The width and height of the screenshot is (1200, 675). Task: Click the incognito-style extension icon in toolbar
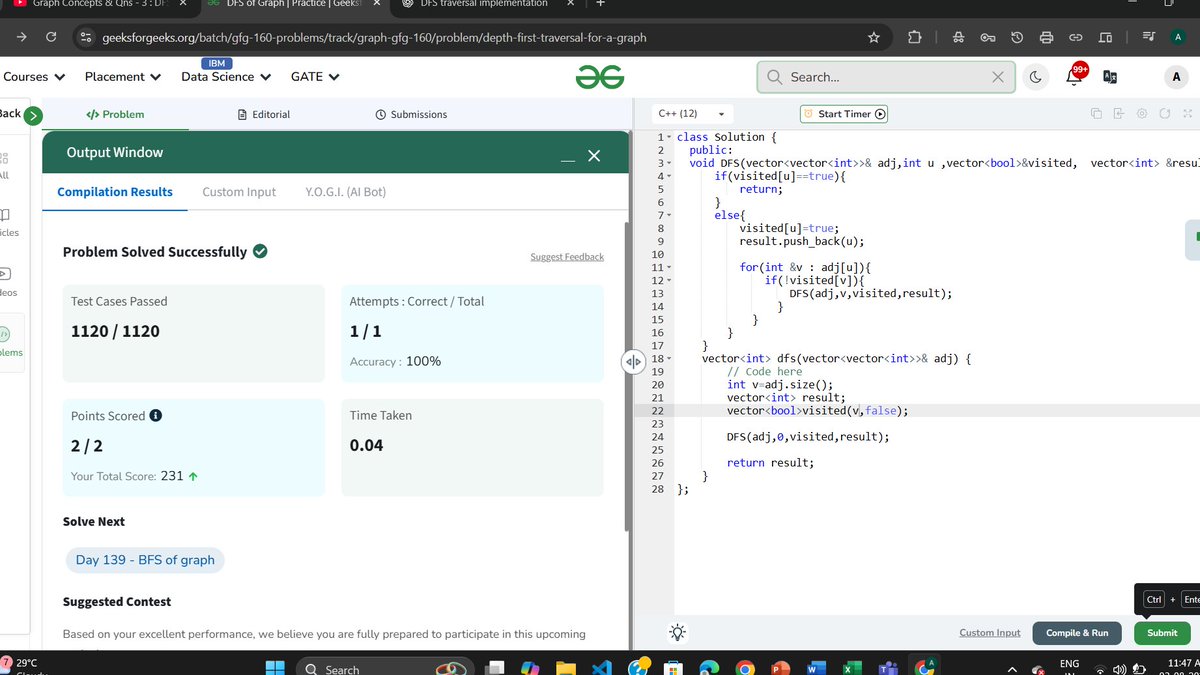click(958, 38)
